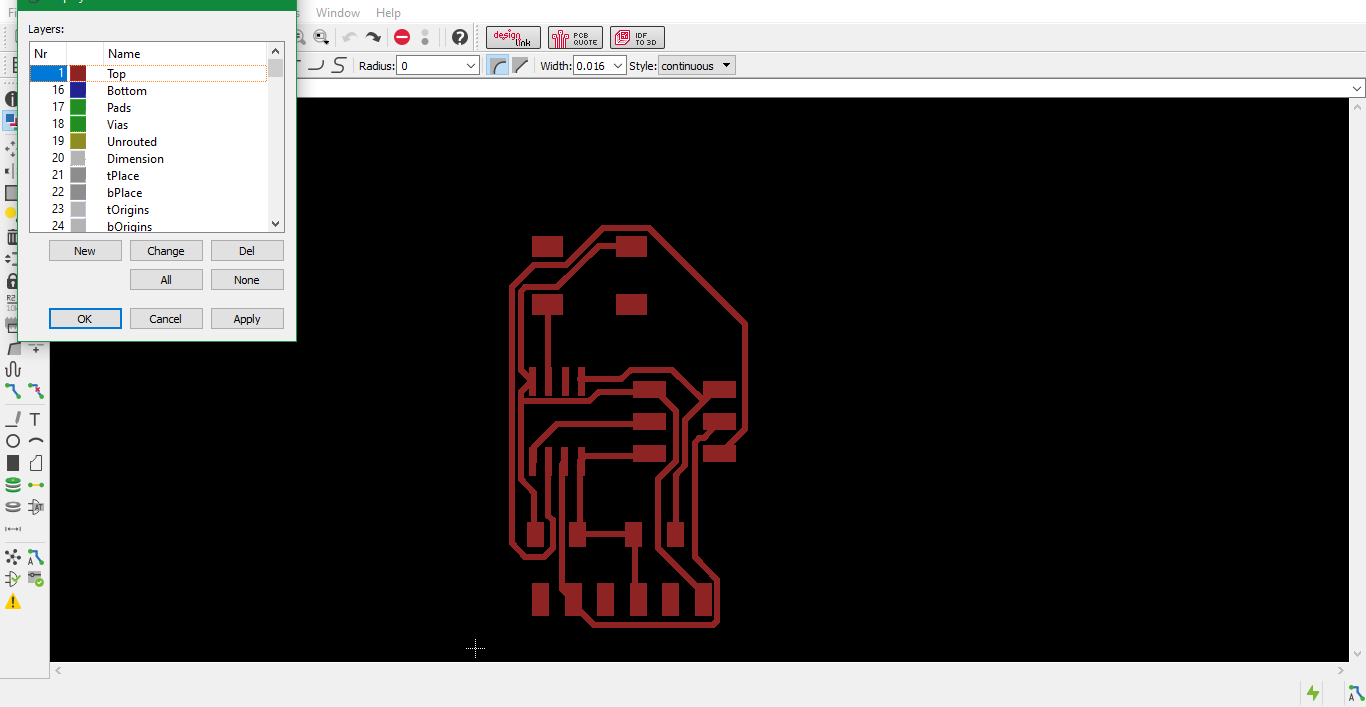Click layer list scrollbar down arrow
Image resolution: width=1366 pixels, height=707 pixels.
click(x=276, y=224)
